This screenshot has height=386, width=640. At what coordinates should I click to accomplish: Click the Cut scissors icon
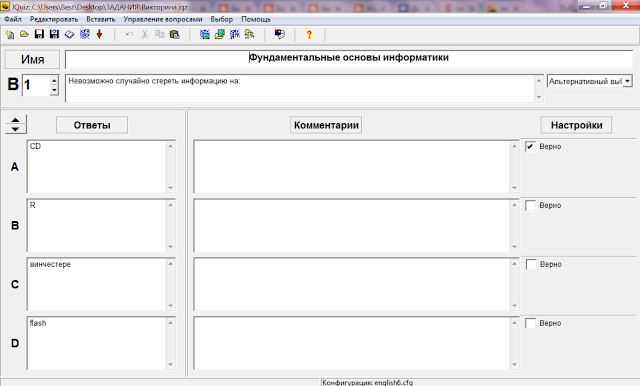[x=144, y=35]
